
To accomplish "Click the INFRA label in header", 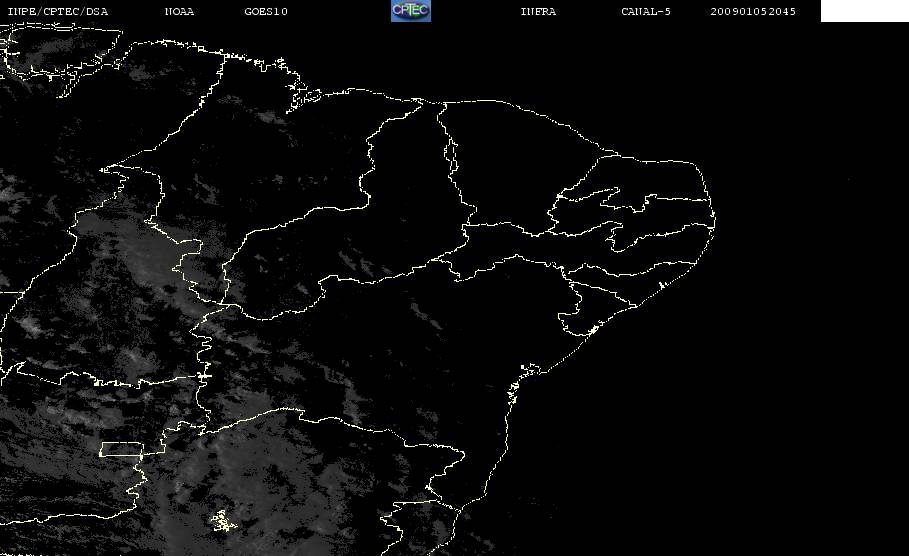I will point(538,12).
